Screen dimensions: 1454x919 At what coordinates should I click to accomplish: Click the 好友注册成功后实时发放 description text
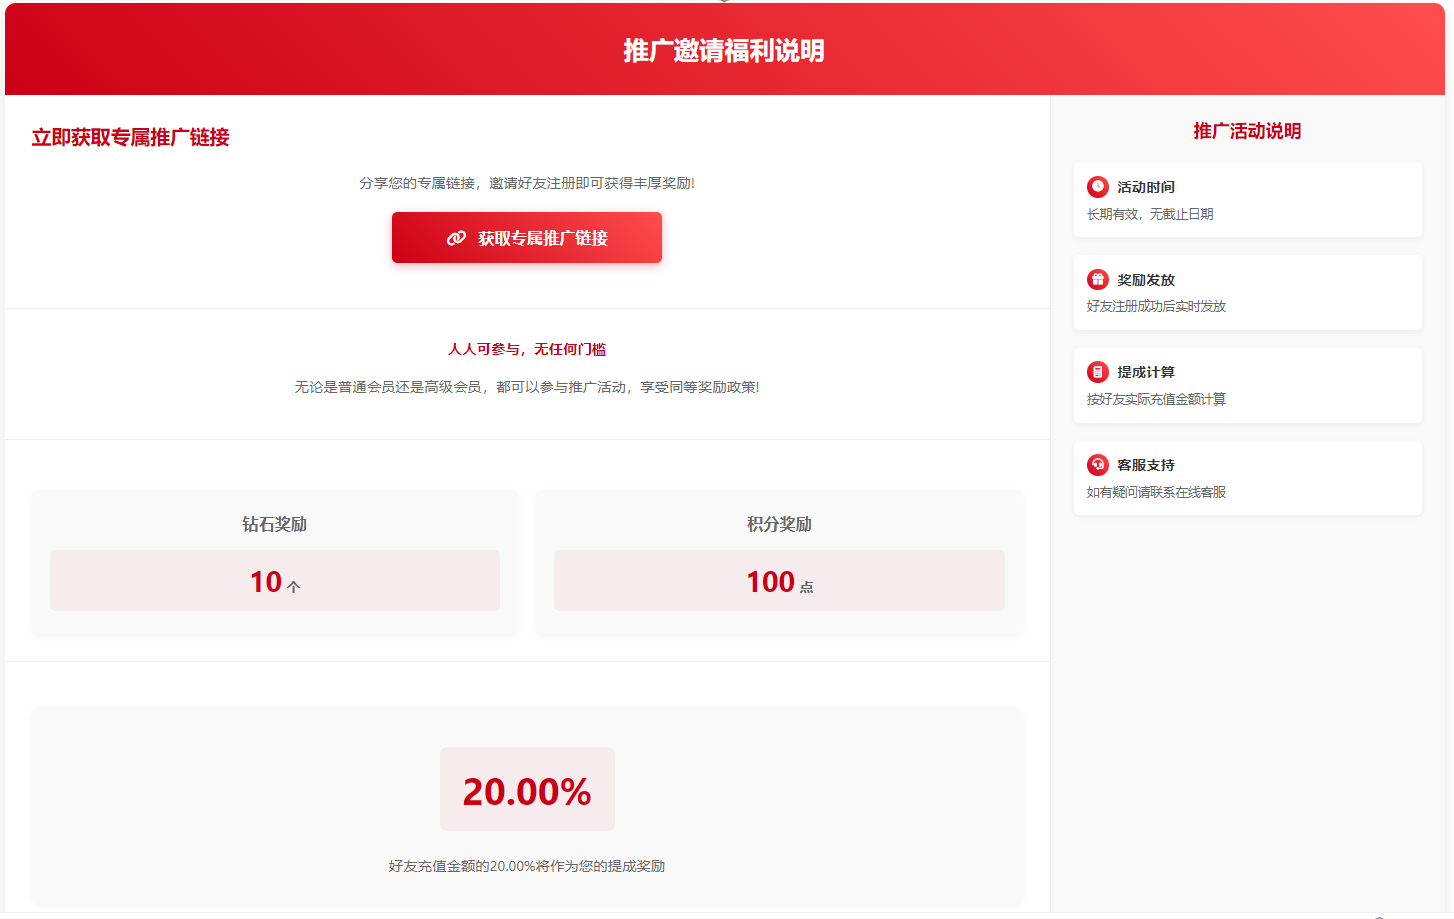click(x=1156, y=306)
